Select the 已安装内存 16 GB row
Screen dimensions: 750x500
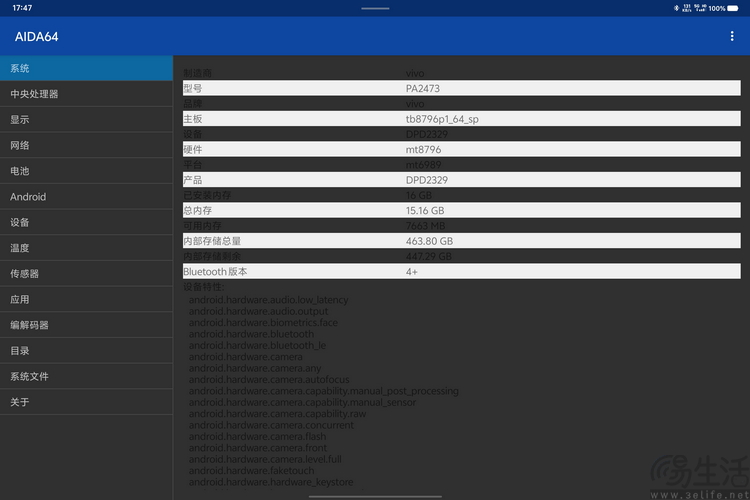coord(462,195)
